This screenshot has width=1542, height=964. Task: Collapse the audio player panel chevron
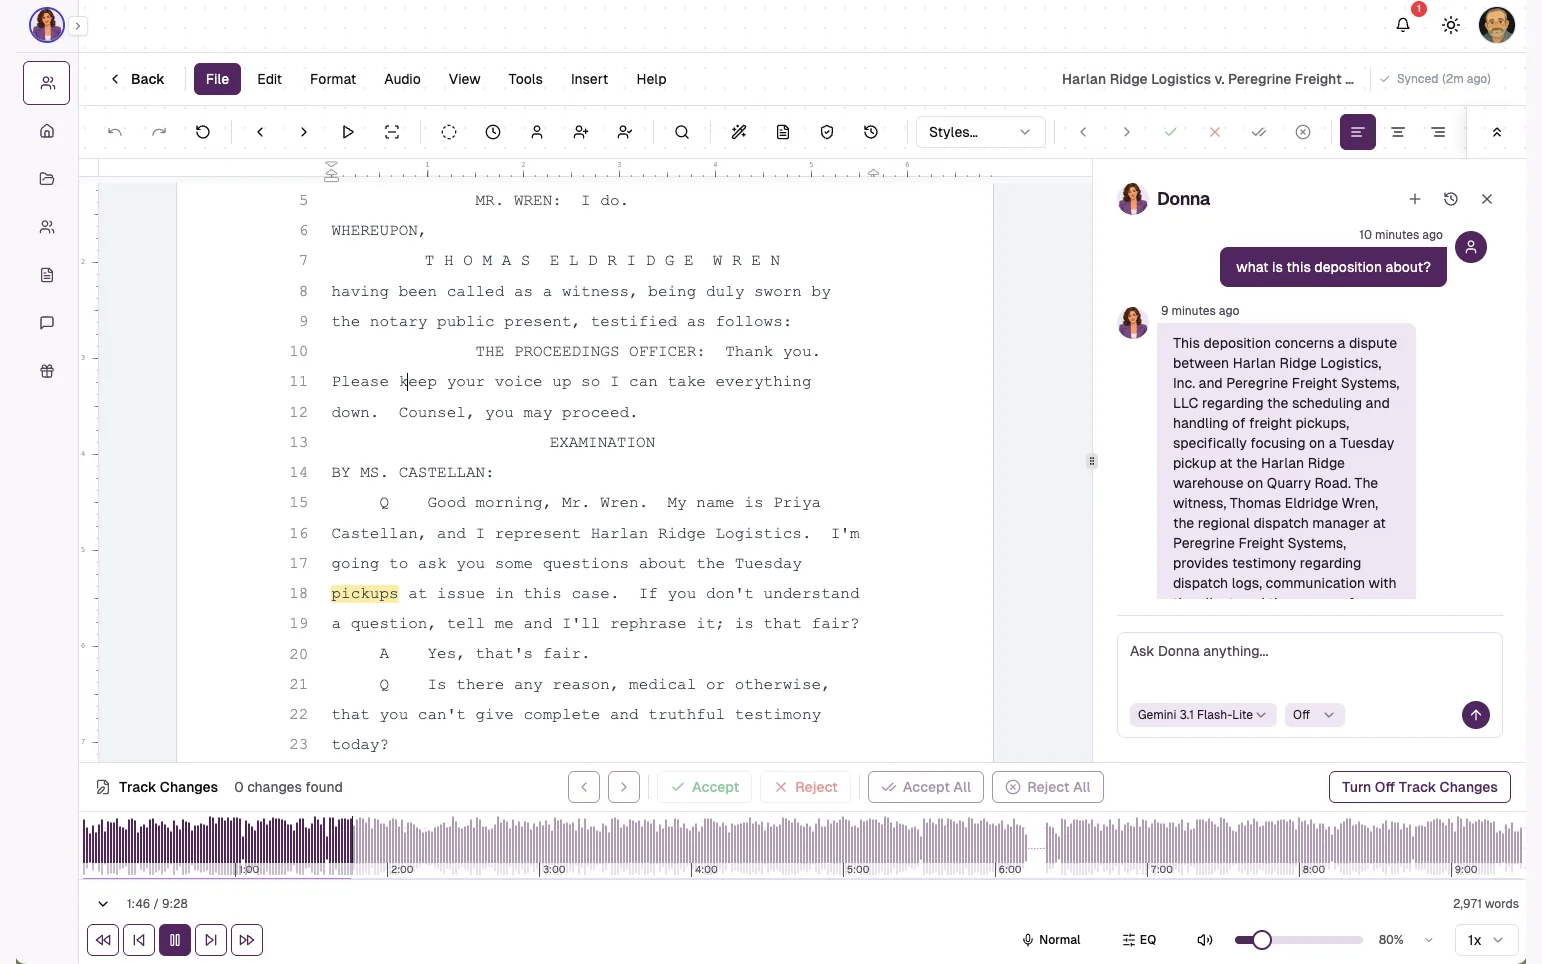pos(103,904)
